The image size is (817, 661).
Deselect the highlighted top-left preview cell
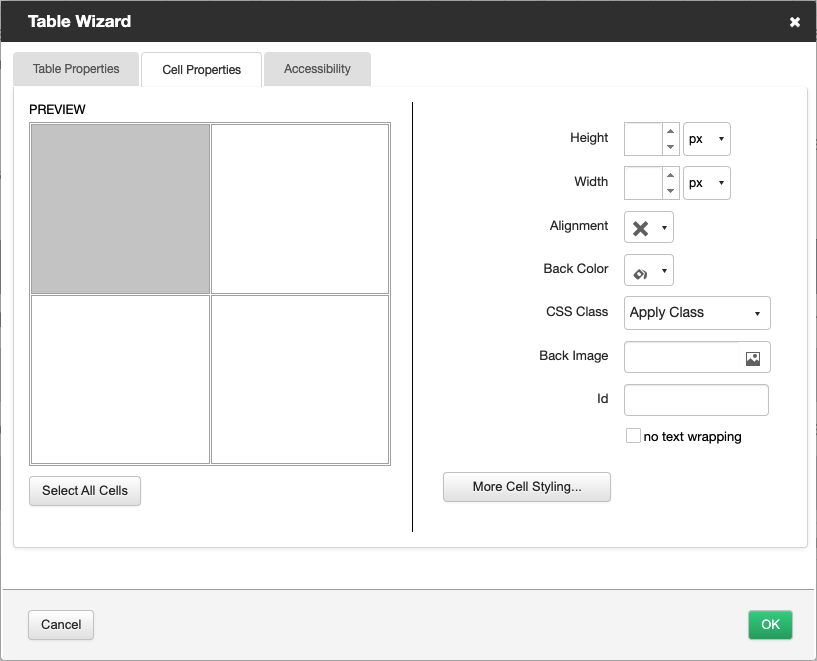click(119, 208)
